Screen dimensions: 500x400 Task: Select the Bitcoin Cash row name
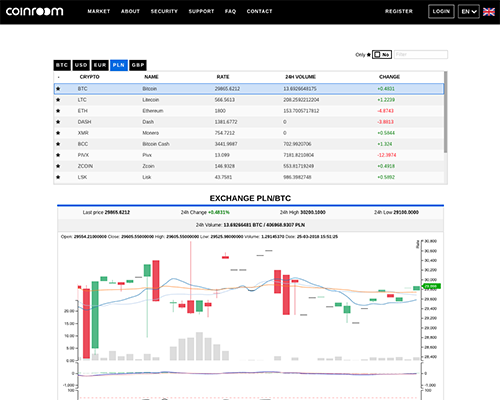coord(156,144)
